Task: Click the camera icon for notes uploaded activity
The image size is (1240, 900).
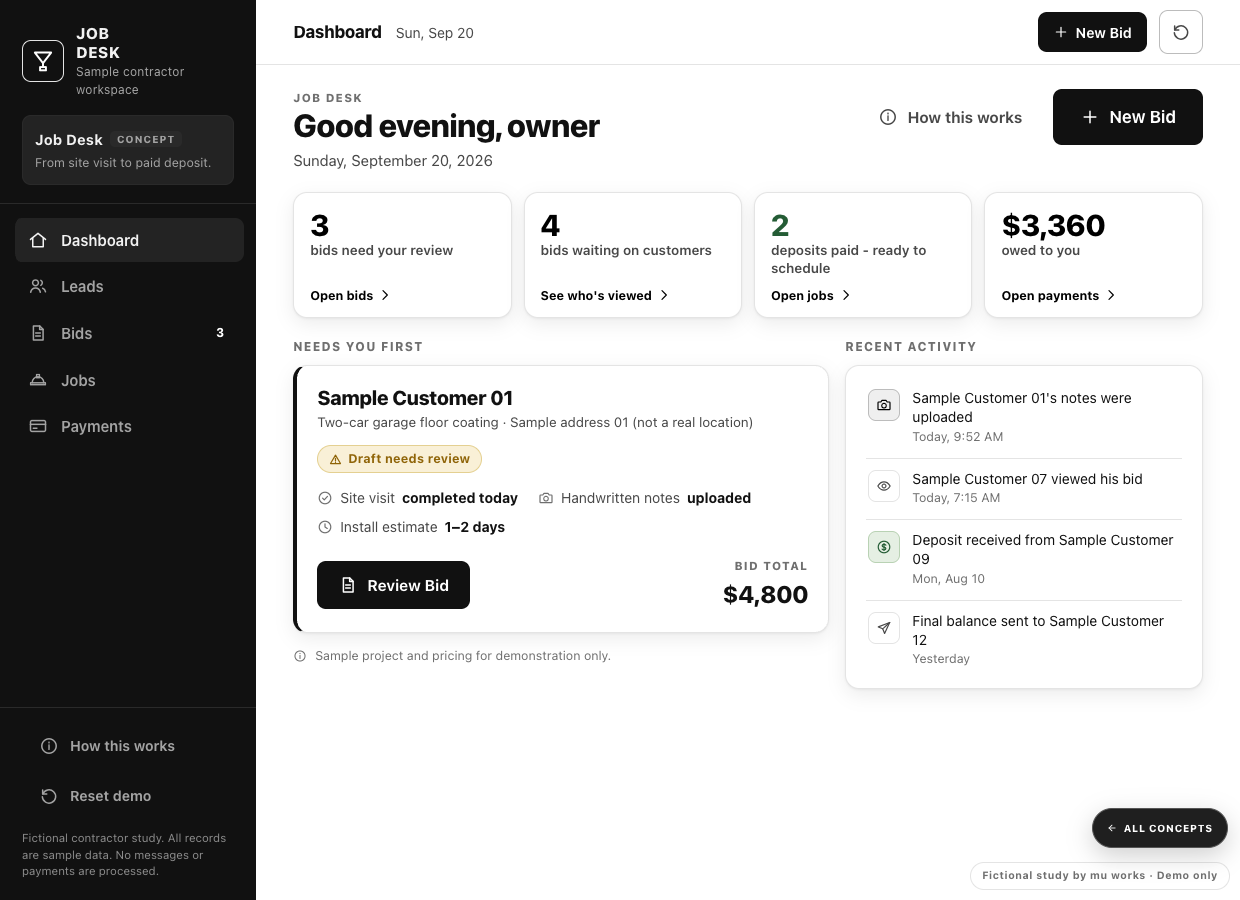Action: tap(884, 405)
